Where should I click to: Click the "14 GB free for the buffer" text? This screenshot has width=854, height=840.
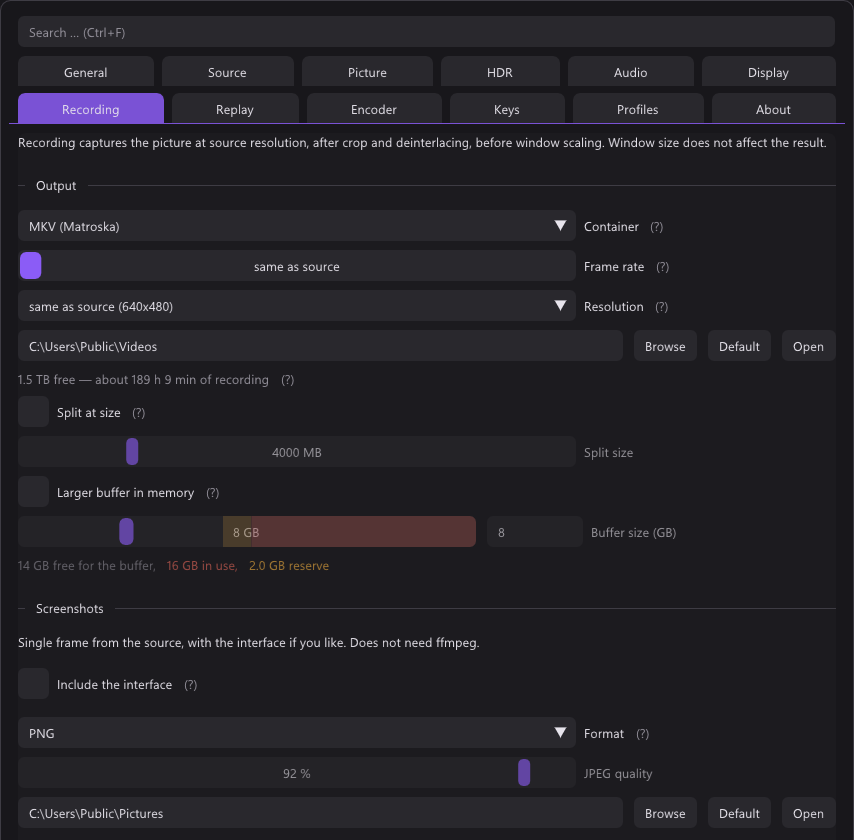click(87, 565)
